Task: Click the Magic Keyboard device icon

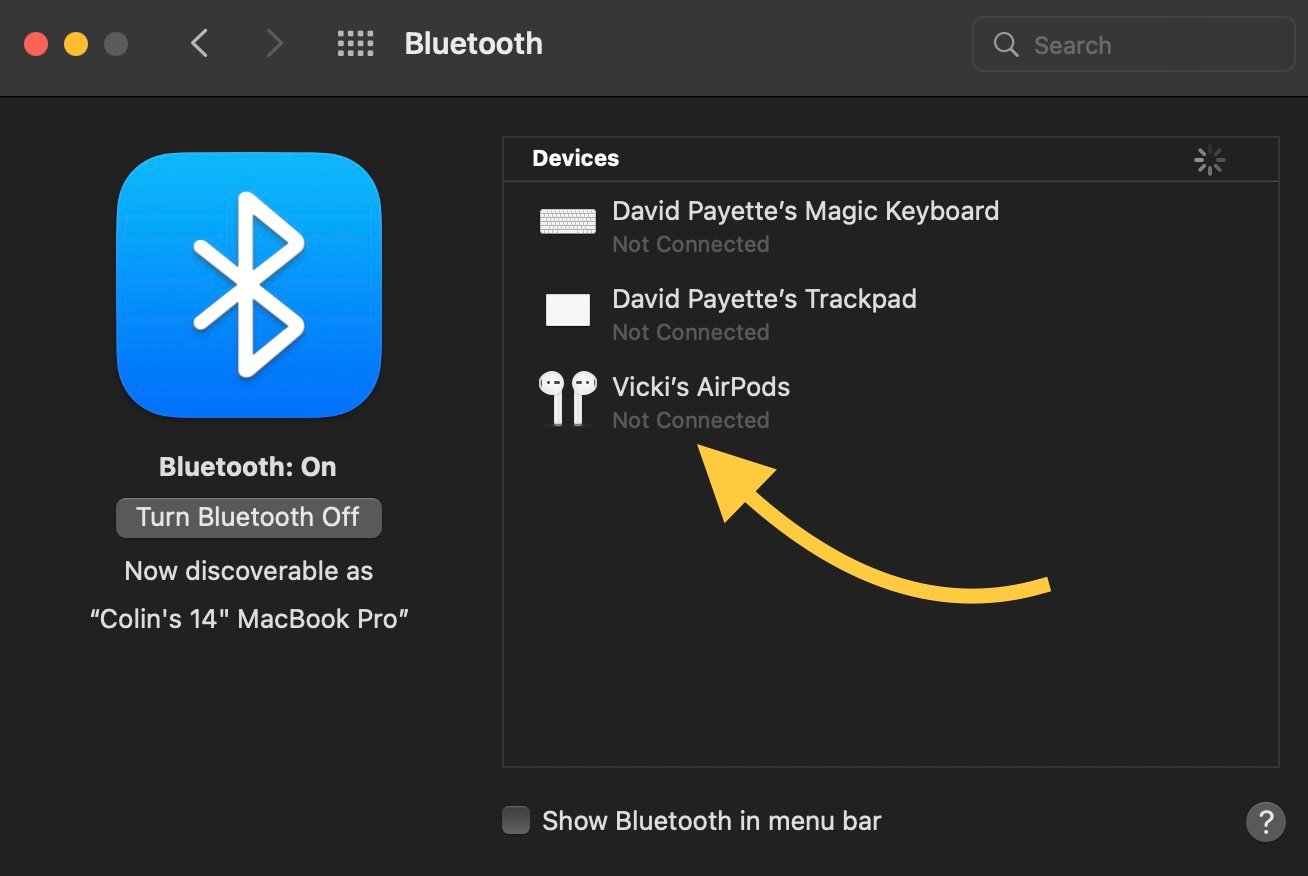Action: point(567,221)
